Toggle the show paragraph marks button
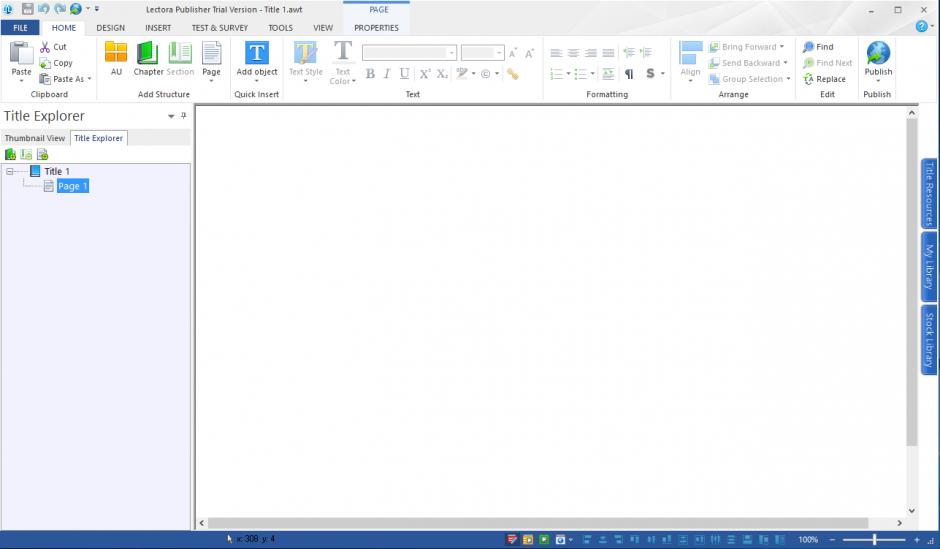940x549 pixels. click(x=628, y=73)
